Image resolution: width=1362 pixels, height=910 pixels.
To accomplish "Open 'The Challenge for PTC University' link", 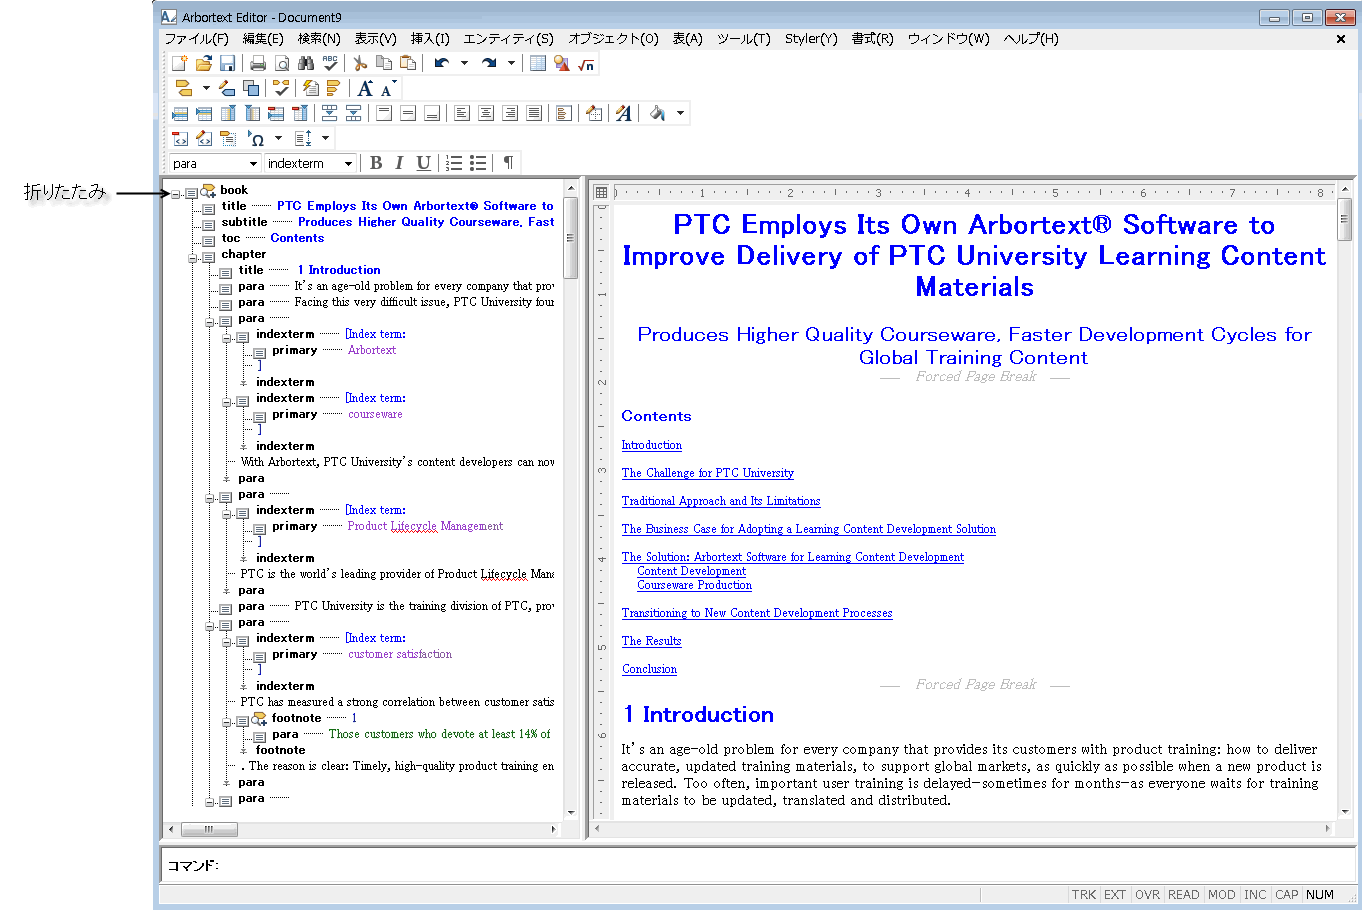I will point(708,473).
